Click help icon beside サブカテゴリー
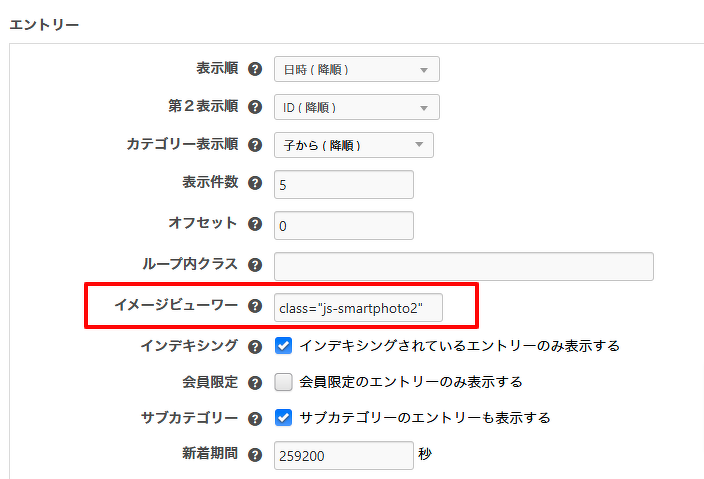The height and width of the screenshot is (479, 704). coord(255,417)
